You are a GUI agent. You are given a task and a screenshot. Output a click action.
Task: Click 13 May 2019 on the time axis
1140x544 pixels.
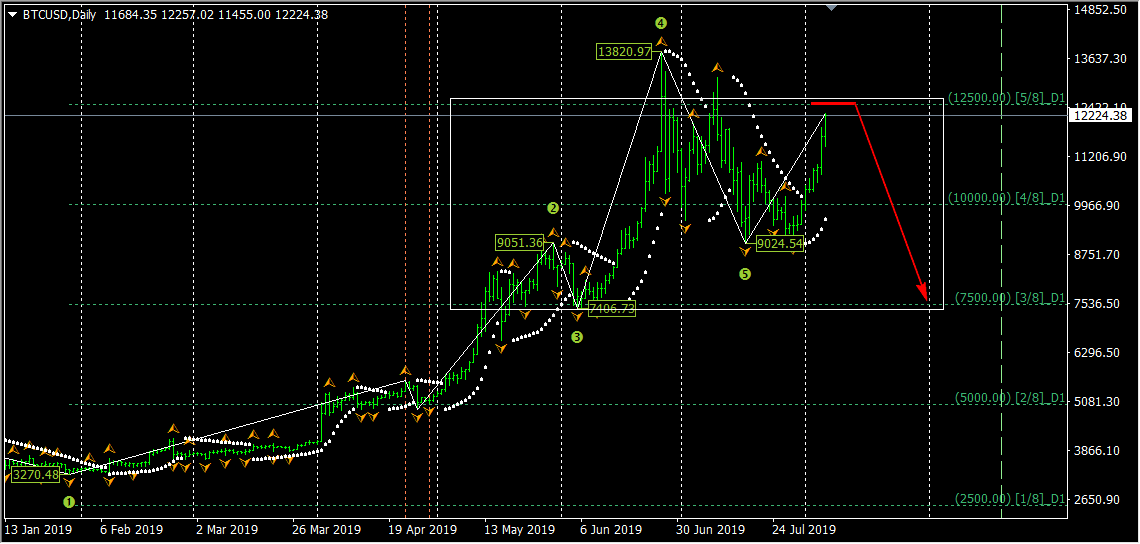(x=519, y=529)
